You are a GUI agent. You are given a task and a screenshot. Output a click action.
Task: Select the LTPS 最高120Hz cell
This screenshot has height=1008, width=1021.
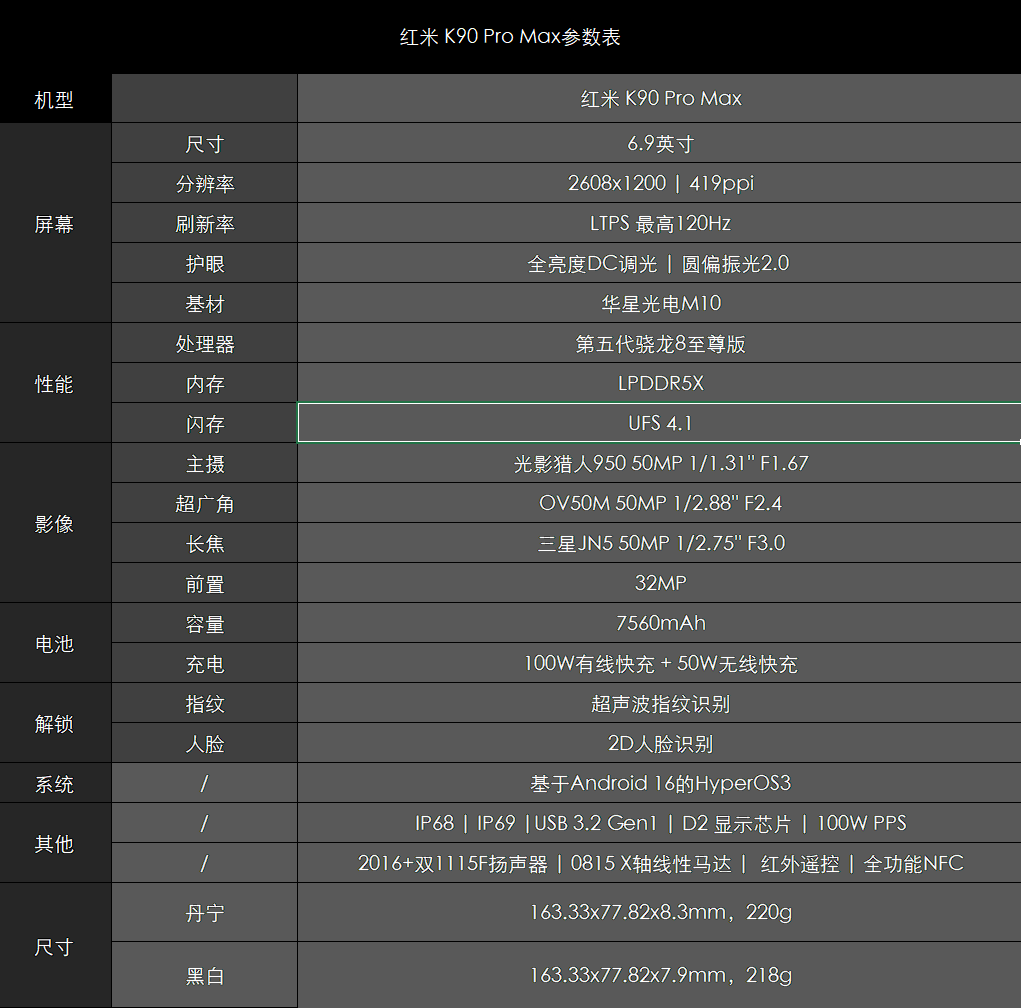[x=659, y=223]
